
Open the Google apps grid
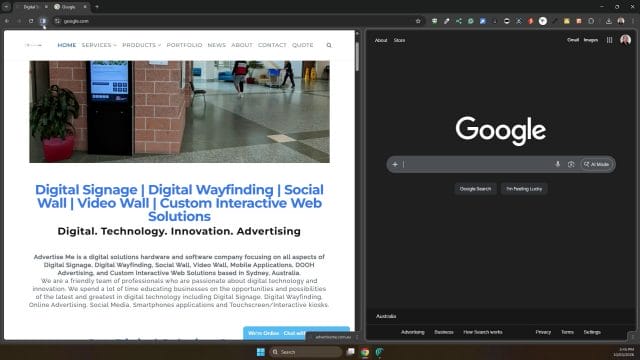[609, 40]
